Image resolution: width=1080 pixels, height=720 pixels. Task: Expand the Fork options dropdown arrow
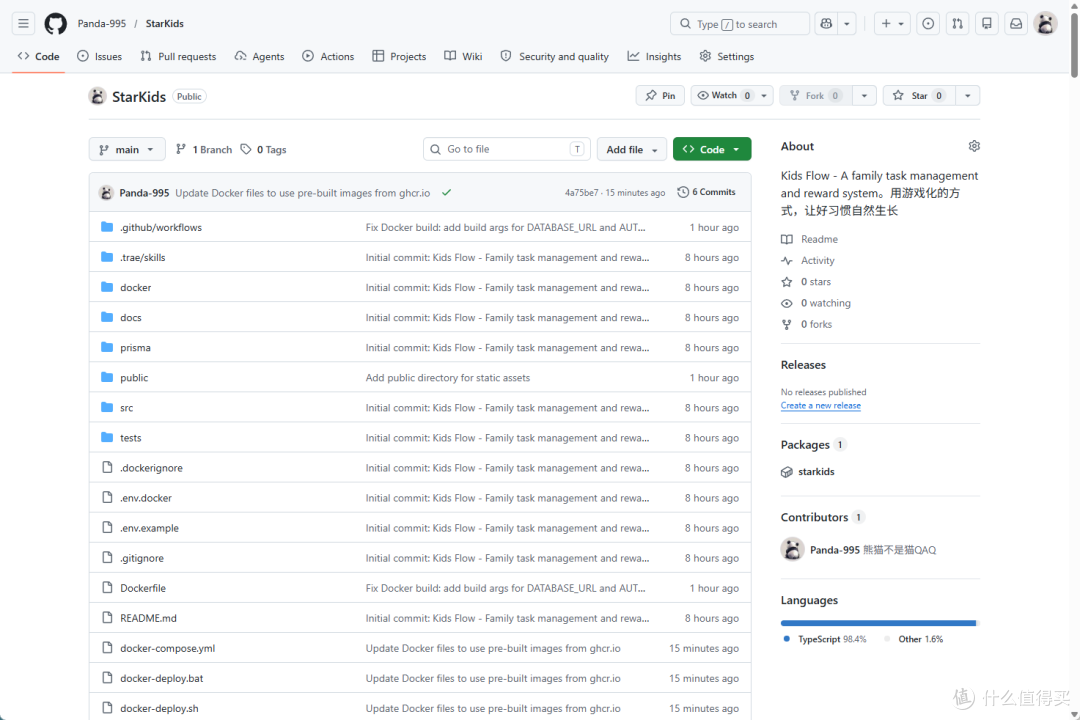click(864, 96)
